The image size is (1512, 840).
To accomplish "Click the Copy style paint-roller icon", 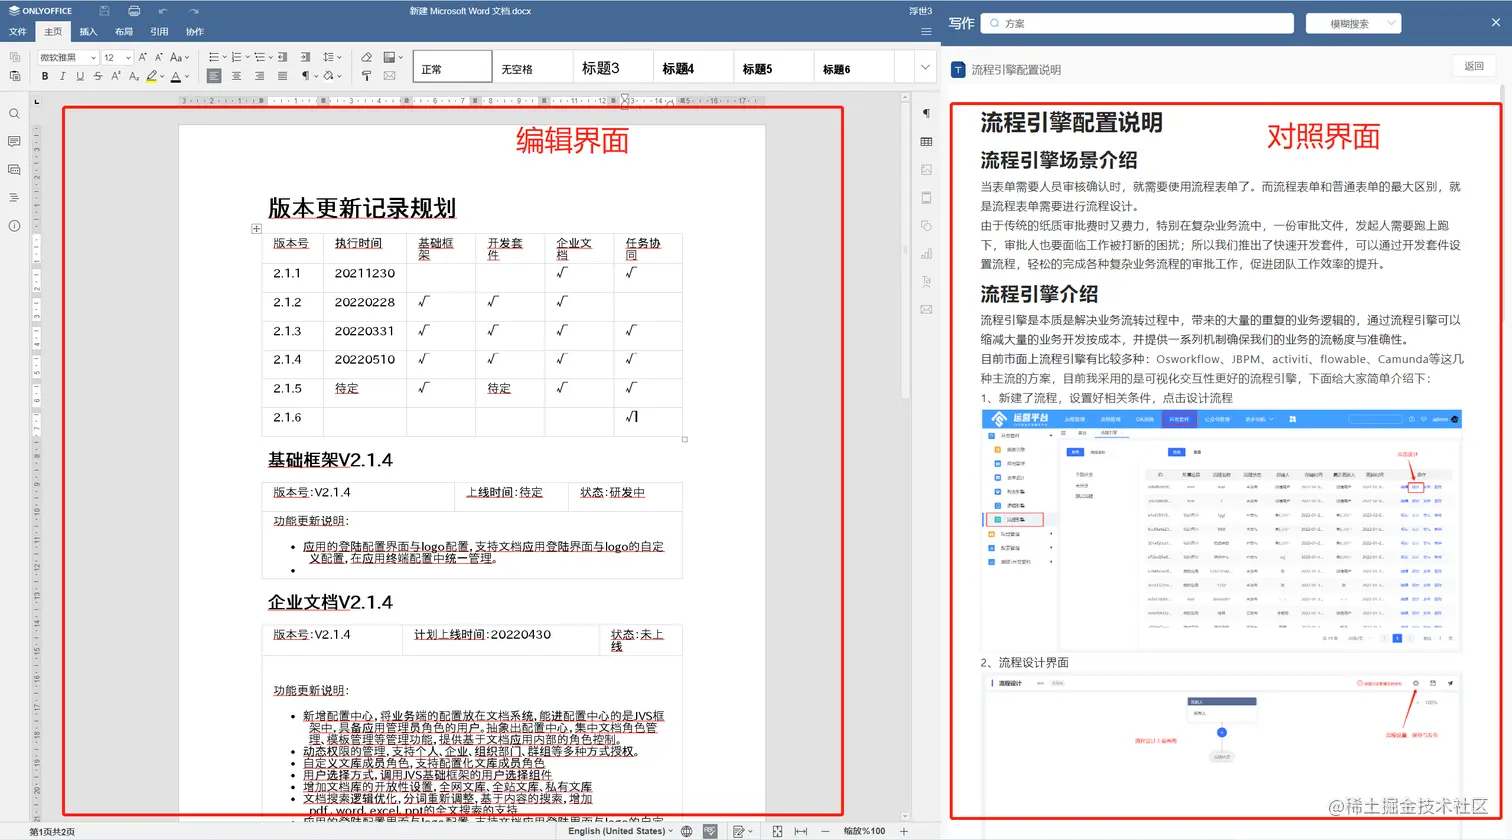I will pos(366,76).
